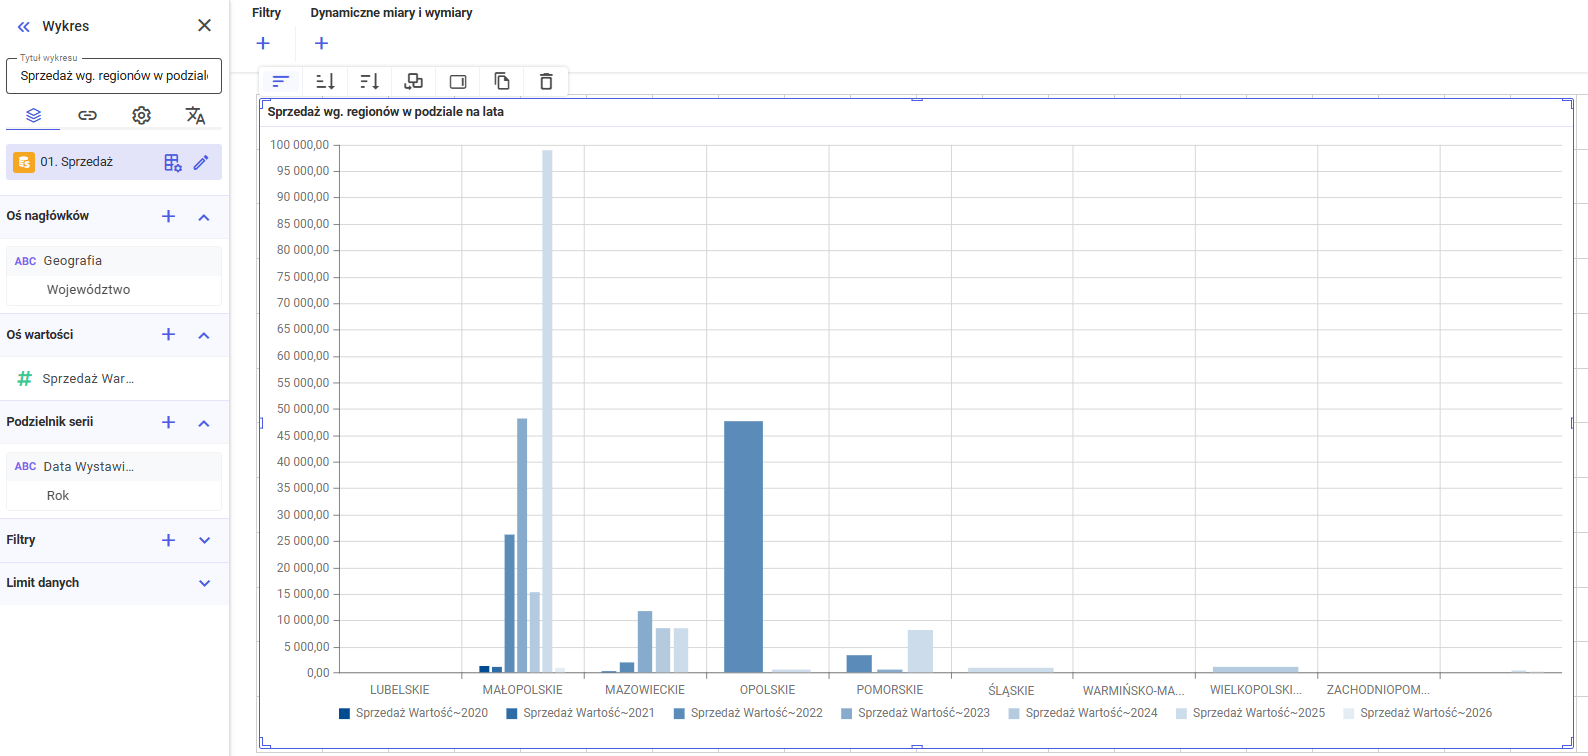
Task: Click the swap chart type icon
Action: pyautogui.click(x=413, y=81)
